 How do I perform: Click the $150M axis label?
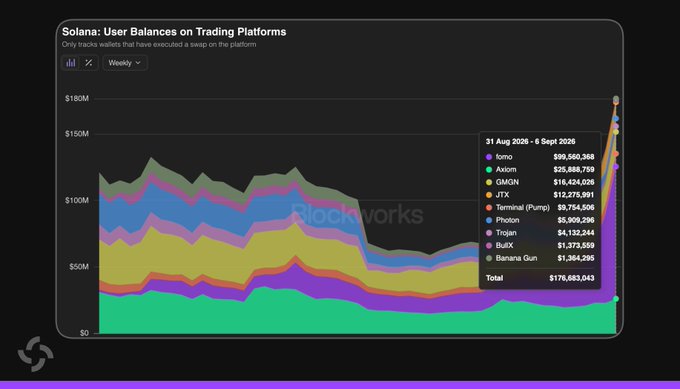pyautogui.click(x=77, y=134)
